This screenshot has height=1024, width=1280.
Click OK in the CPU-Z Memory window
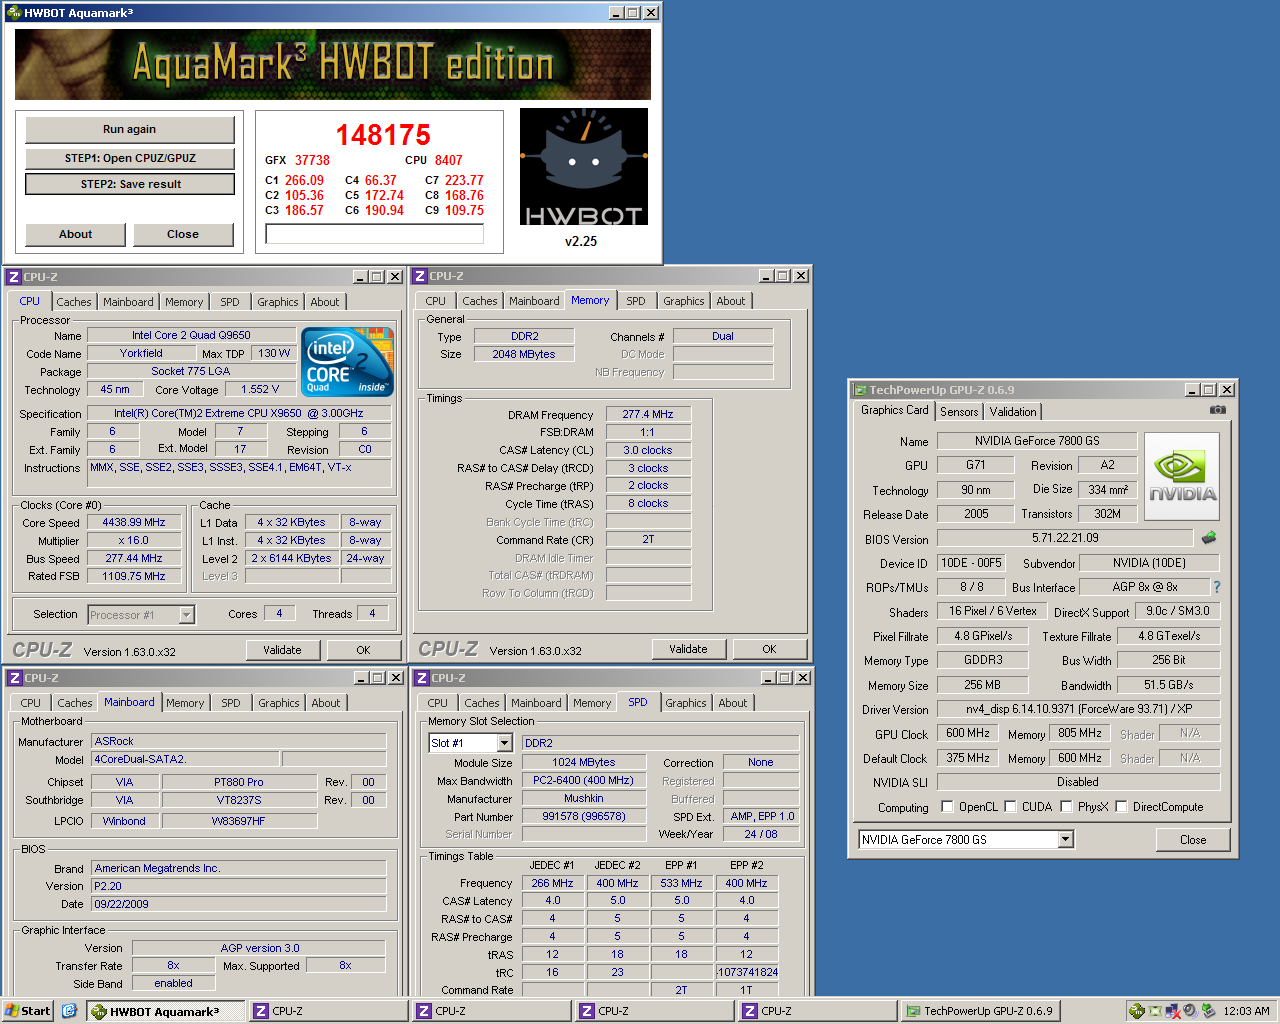click(x=769, y=649)
